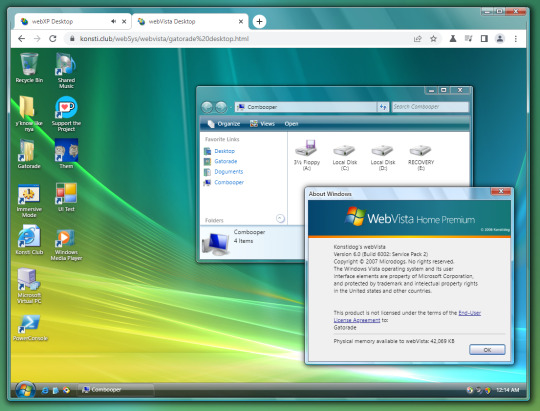This screenshot has height=411, width=540.
Task: Select the 3½ Floppy (A:) drive
Action: point(307,155)
